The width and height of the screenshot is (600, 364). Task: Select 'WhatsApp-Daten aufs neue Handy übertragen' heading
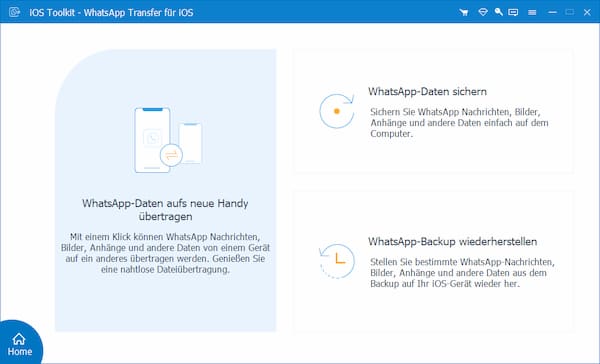[x=165, y=210]
